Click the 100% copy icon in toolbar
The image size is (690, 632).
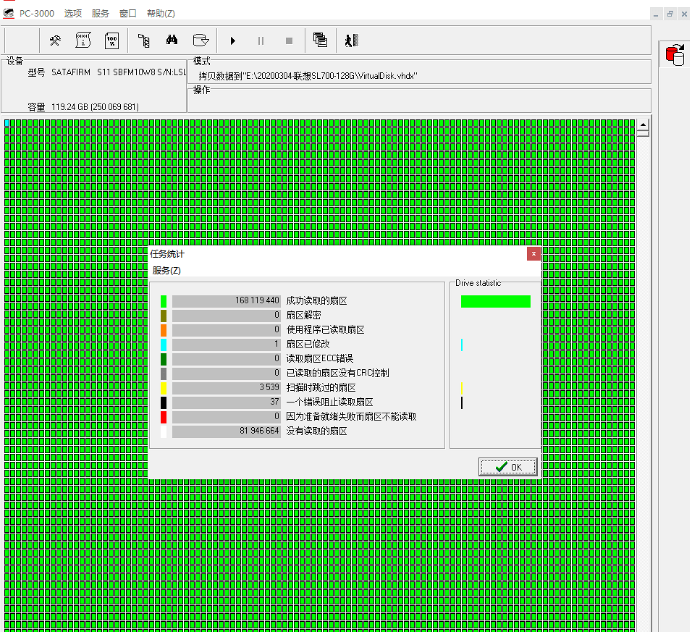point(112,40)
